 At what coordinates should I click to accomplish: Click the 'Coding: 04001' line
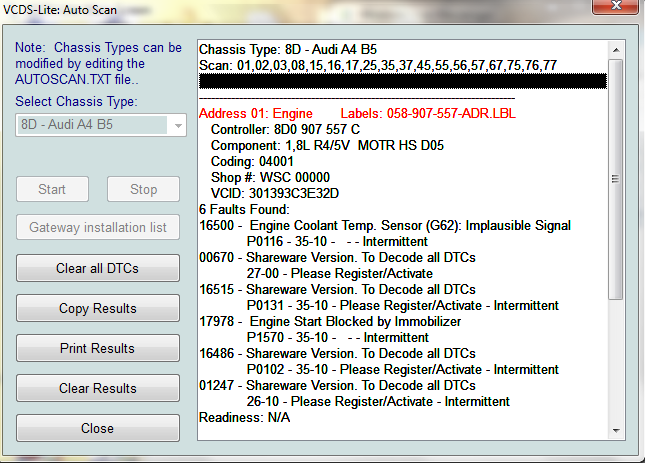(252, 162)
